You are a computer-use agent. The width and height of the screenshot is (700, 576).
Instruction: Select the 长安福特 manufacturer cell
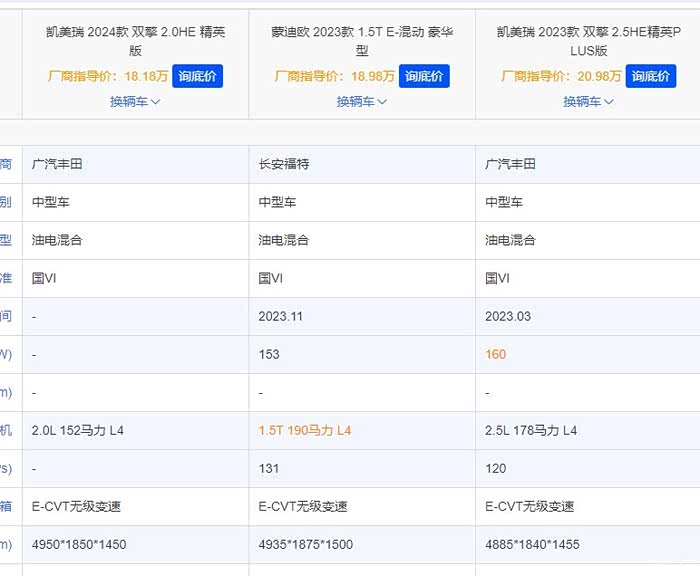pos(284,164)
